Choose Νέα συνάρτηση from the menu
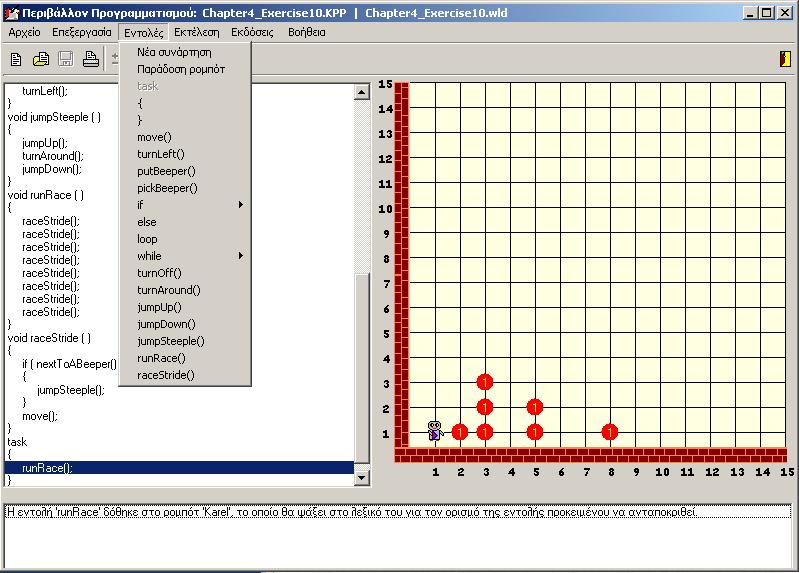 pyautogui.click(x=185, y=52)
